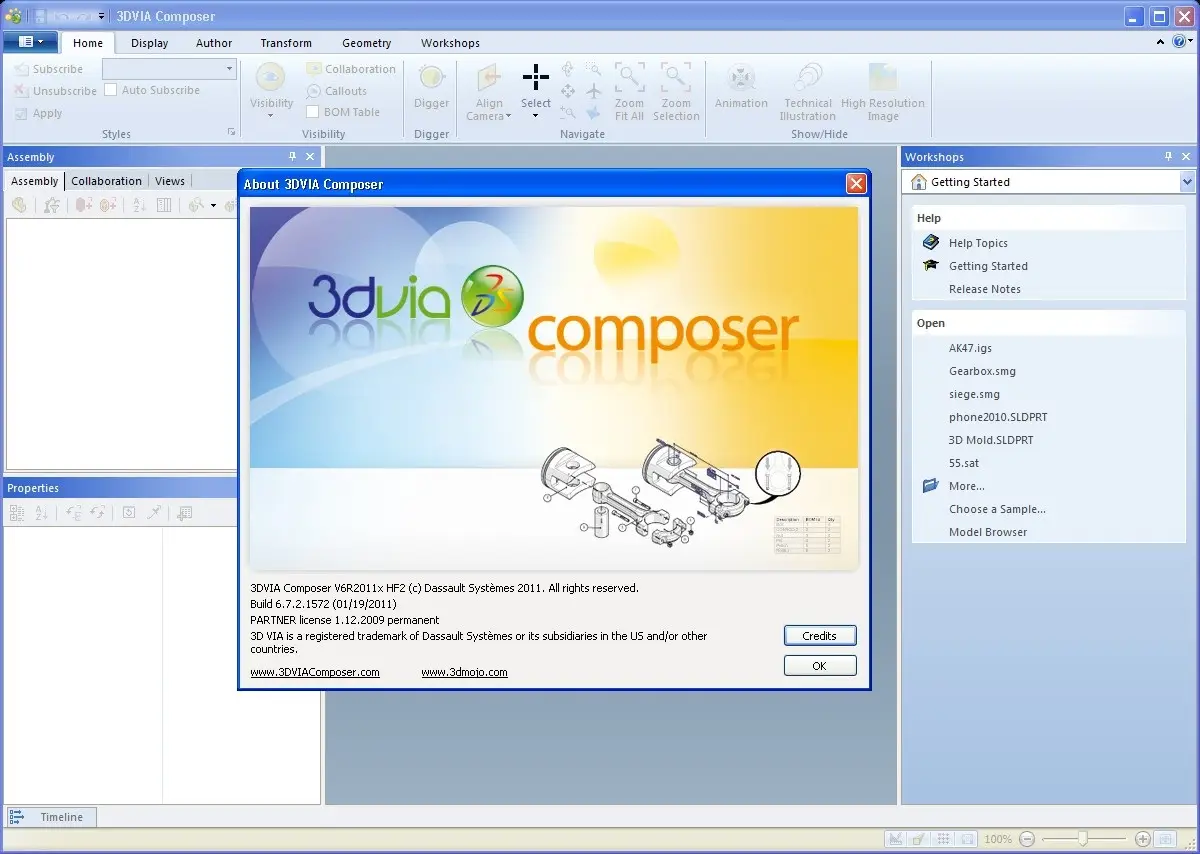This screenshot has width=1200, height=854.
Task: Click the Digger tool icon
Action: click(x=432, y=77)
